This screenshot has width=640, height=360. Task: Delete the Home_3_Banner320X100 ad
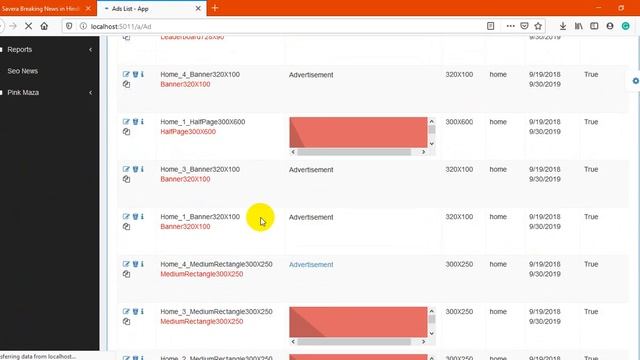[135, 169]
